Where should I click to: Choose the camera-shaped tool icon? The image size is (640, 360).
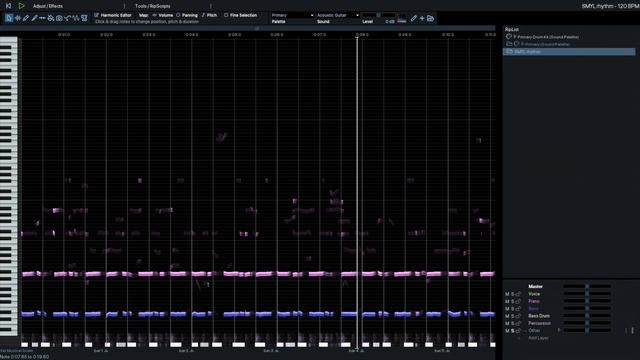pos(59,18)
